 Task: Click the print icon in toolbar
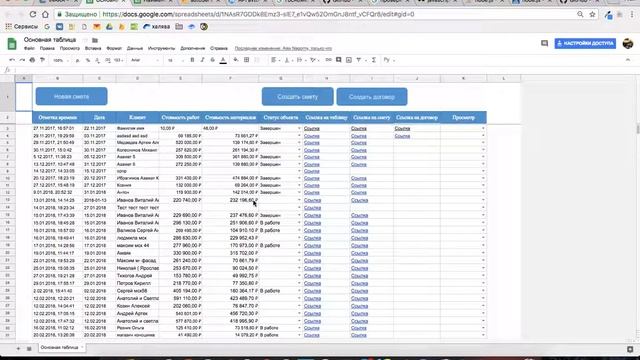pos(32,60)
